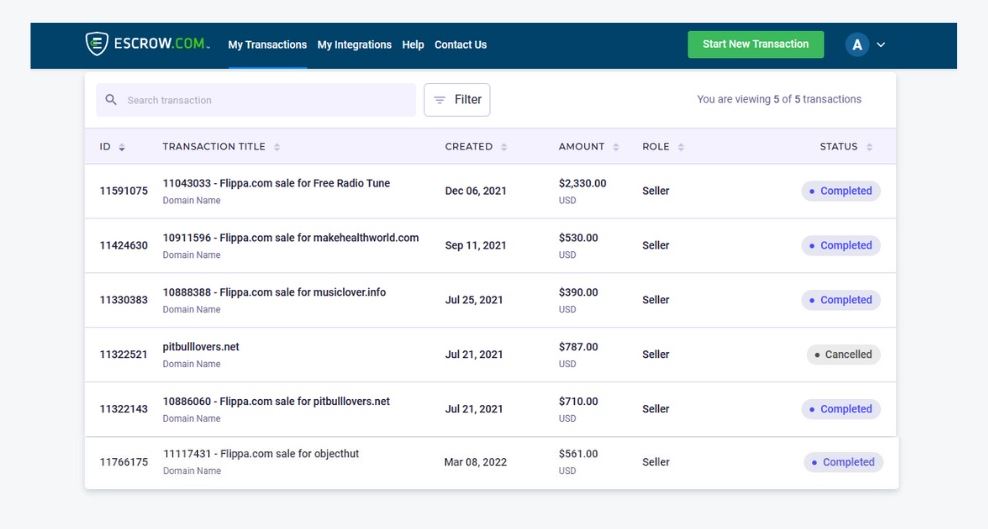Viewport: 988px width, 529px height.
Task: Open the Filter options button
Action: pos(457,100)
